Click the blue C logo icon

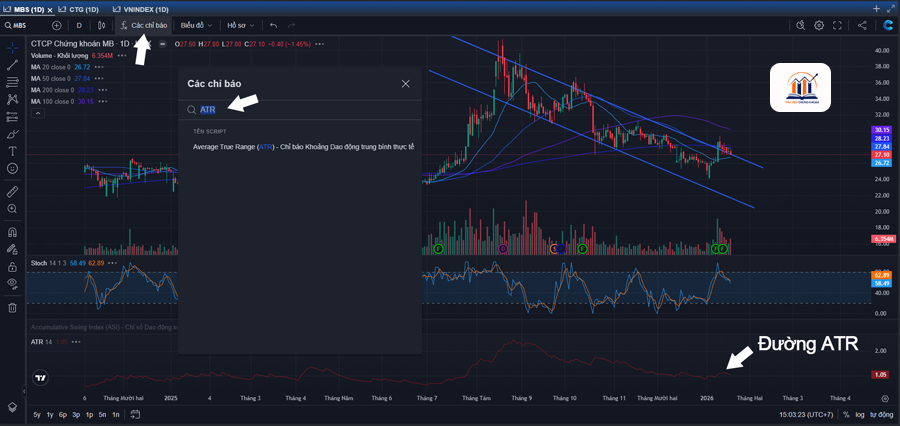(x=887, y=25)
